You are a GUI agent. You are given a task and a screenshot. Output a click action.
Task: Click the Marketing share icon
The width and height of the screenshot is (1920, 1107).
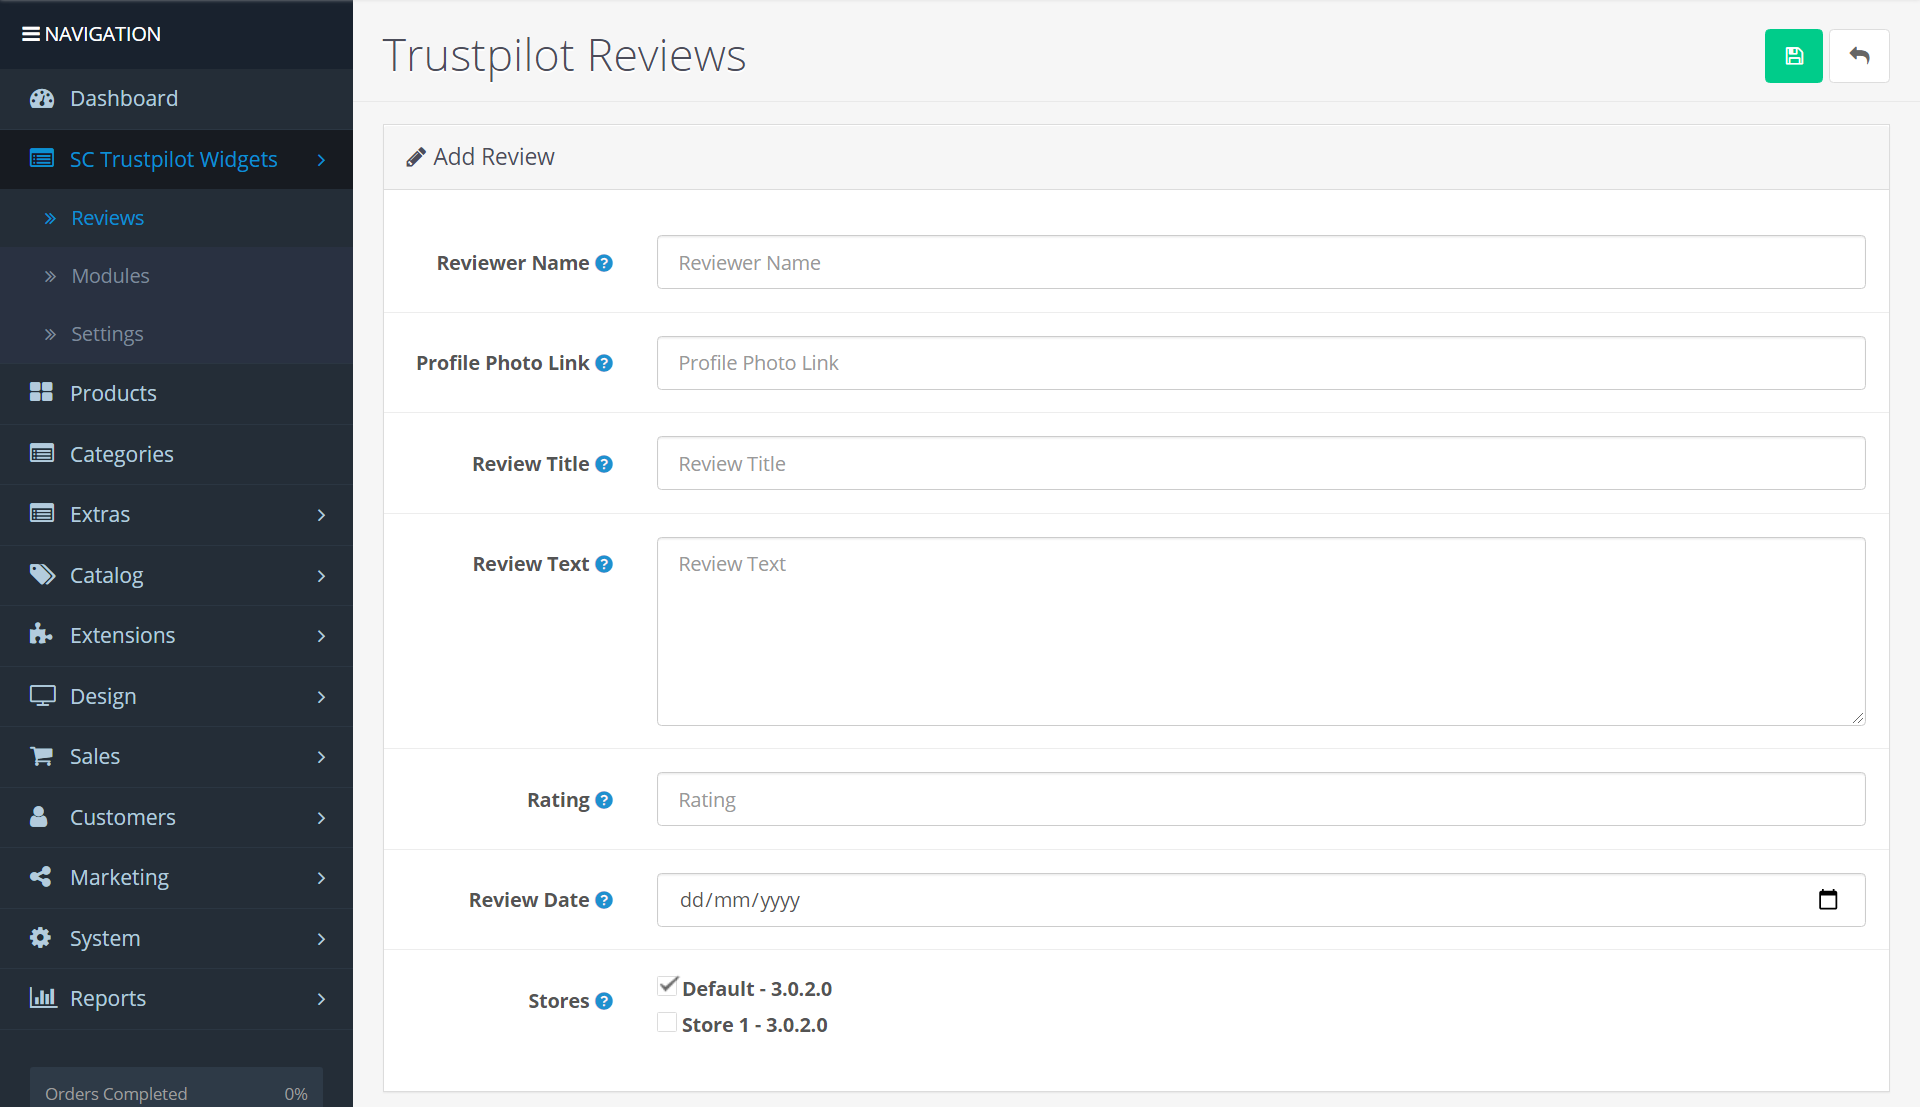click(x=41, y=877)
